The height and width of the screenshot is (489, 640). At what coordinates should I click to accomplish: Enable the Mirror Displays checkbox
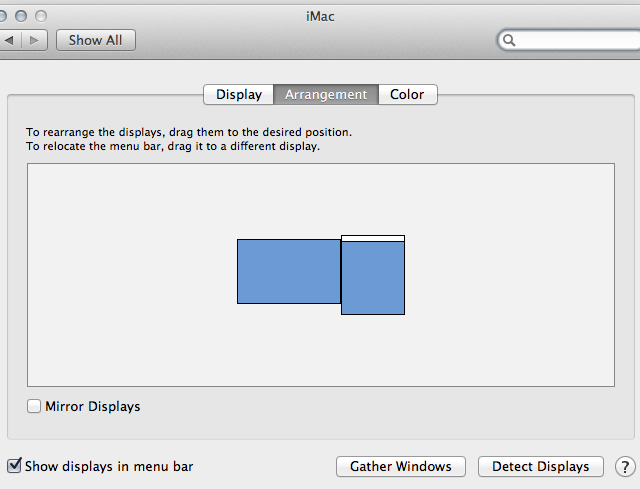[x=35, y=407]
